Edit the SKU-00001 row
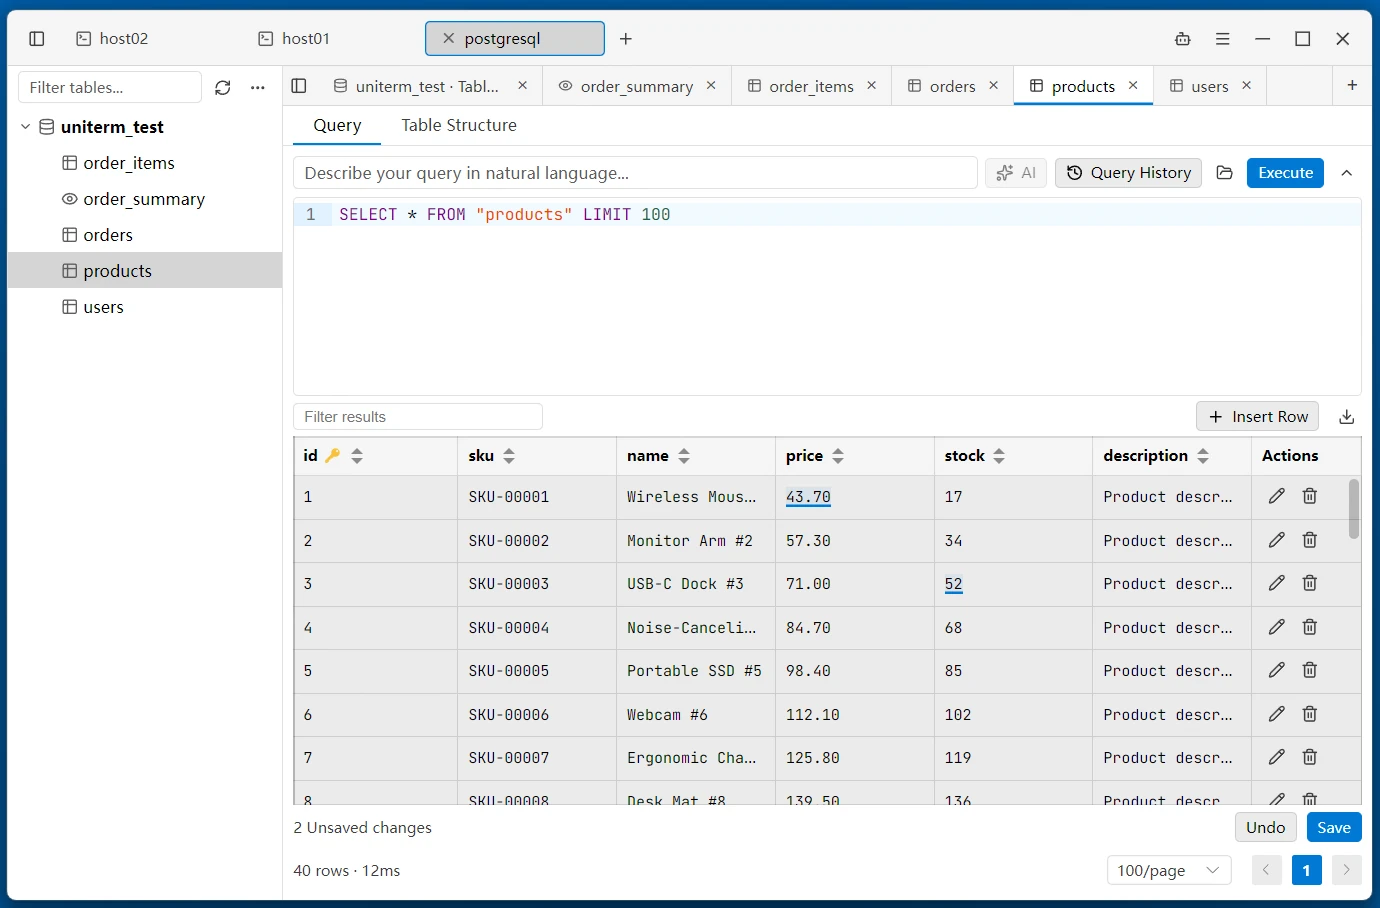The image size is (1380, 908). 1277,496
